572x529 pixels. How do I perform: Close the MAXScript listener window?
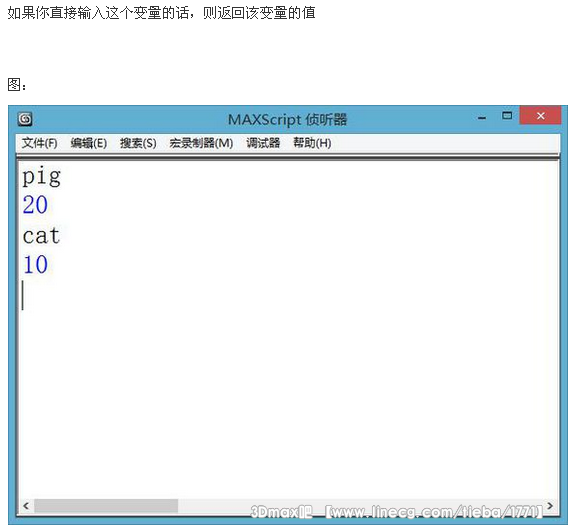[540, 116]
